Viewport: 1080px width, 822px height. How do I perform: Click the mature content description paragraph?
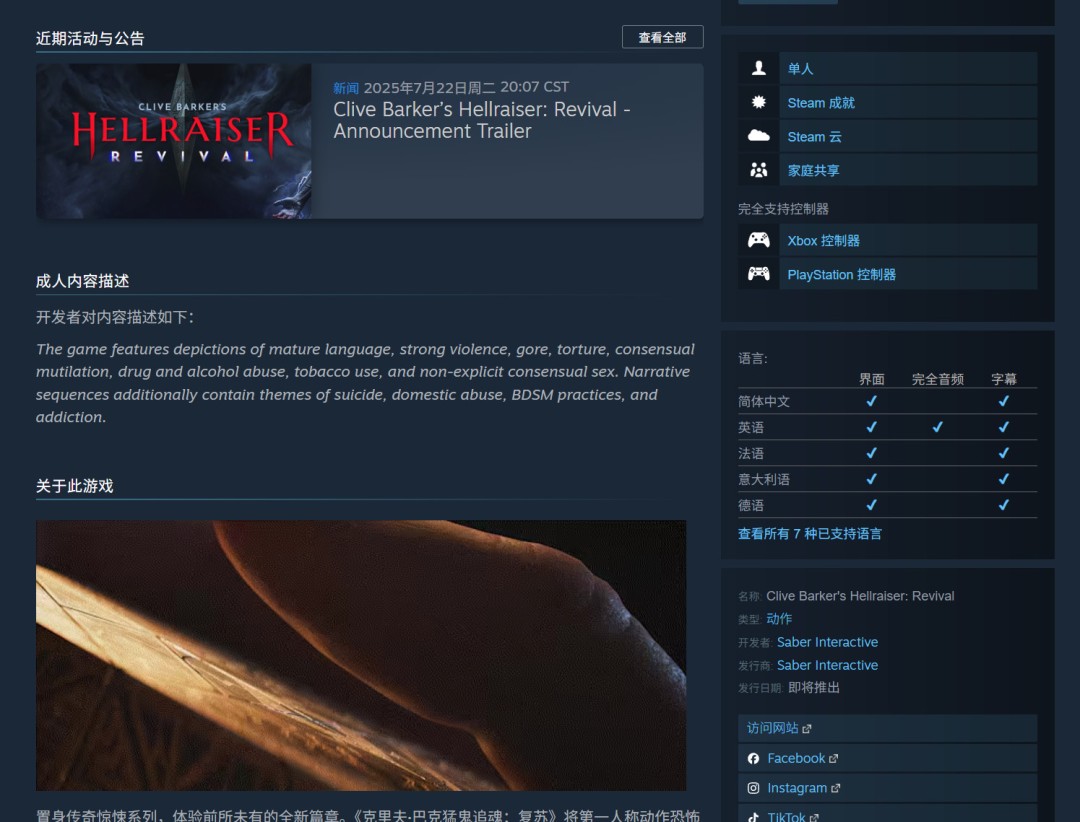(365, 383)
